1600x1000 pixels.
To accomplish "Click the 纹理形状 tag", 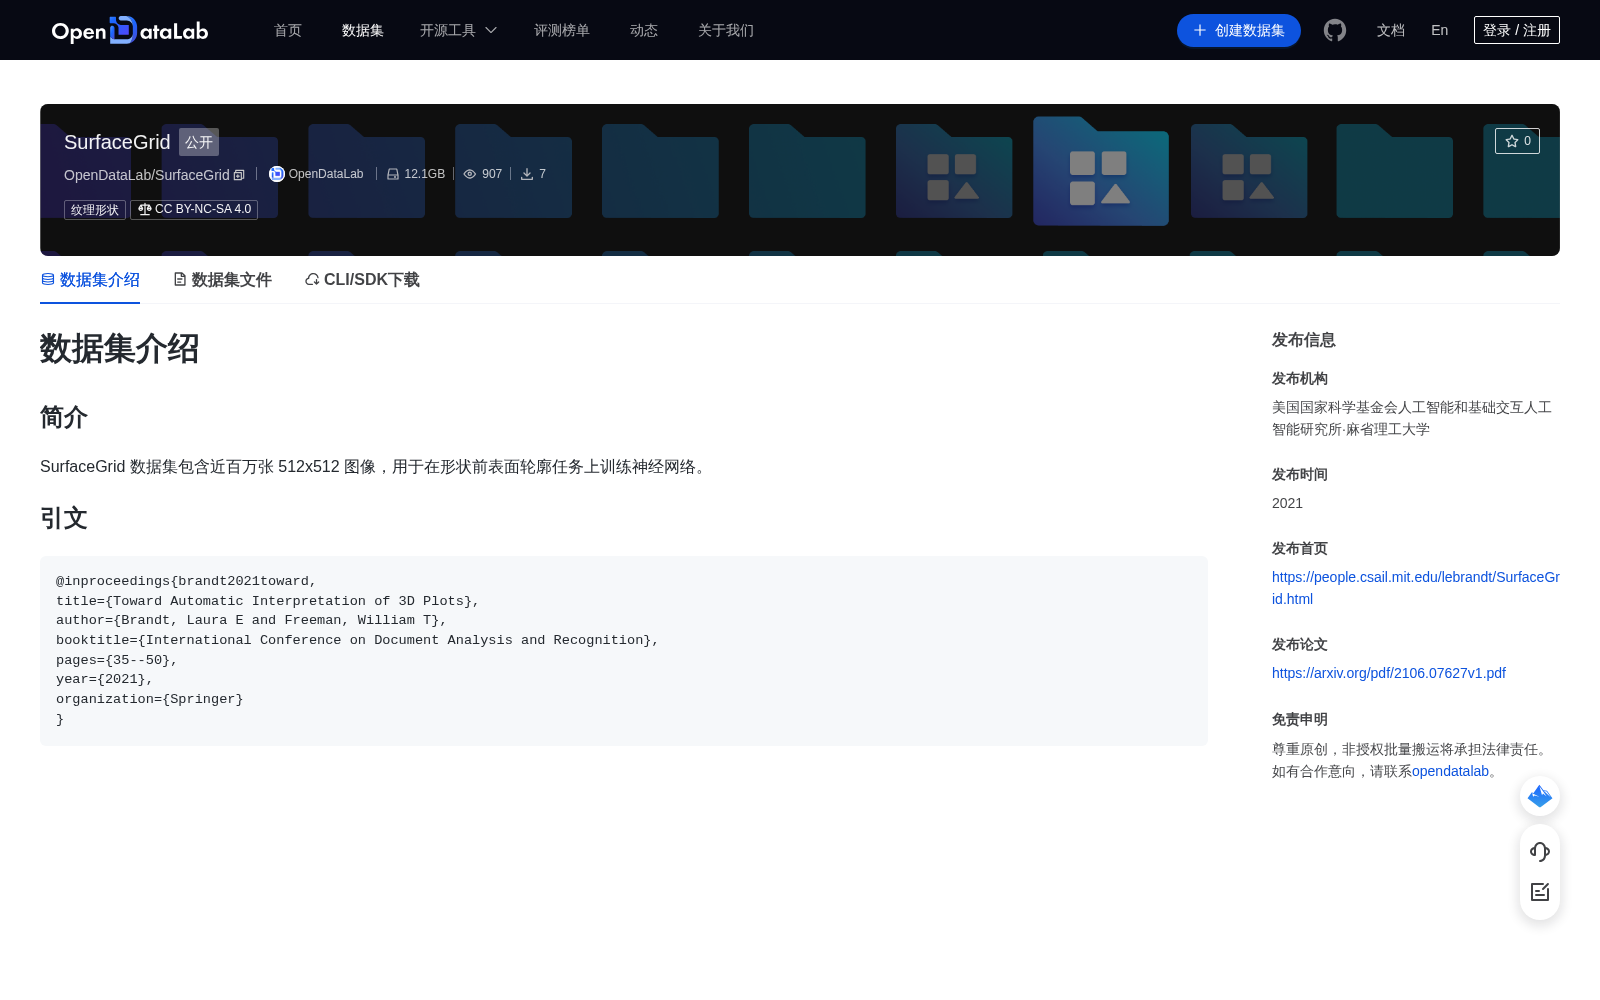I will coord(95,210).
